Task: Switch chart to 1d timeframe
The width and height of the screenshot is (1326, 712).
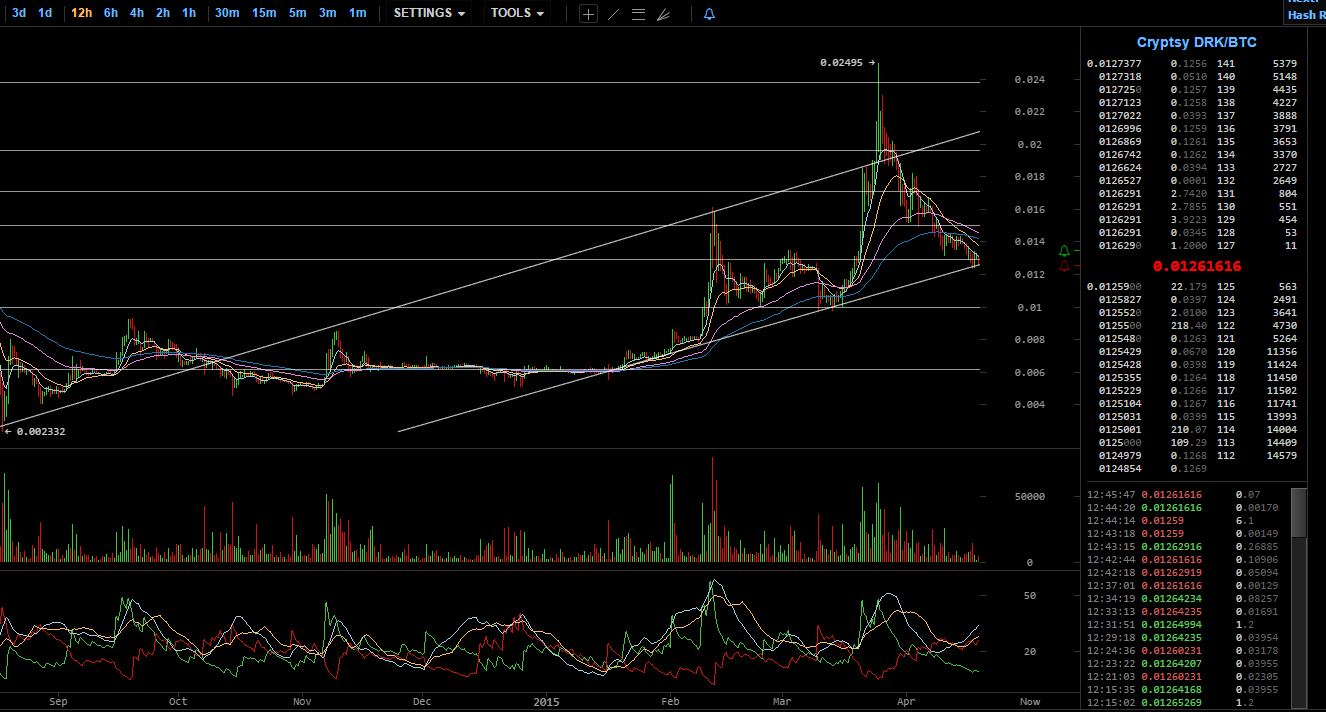Action: (45, 13)
